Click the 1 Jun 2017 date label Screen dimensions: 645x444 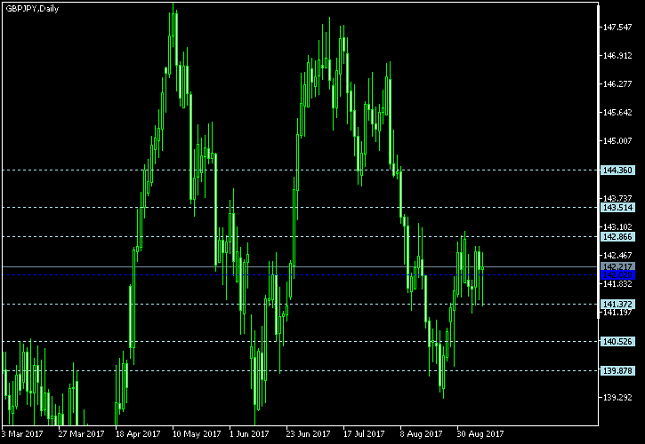pos(249,434)
